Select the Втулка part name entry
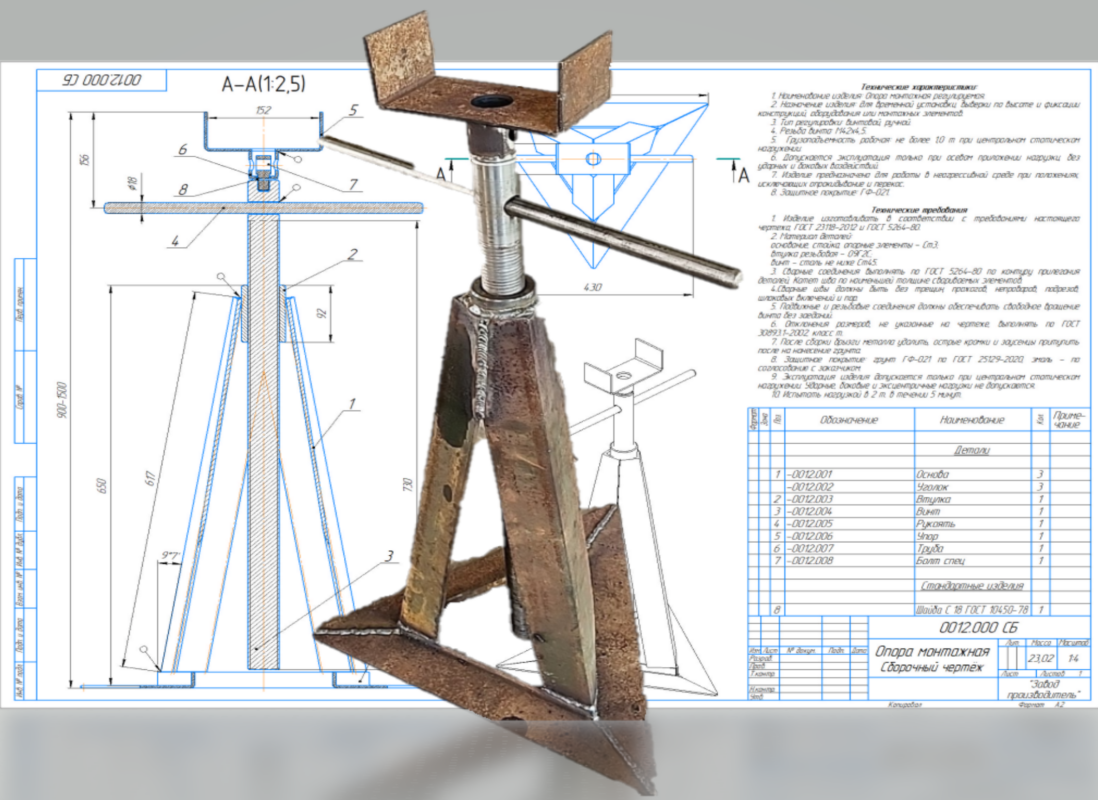Viewport: 1098px width, 800px height. click(932, 498)
